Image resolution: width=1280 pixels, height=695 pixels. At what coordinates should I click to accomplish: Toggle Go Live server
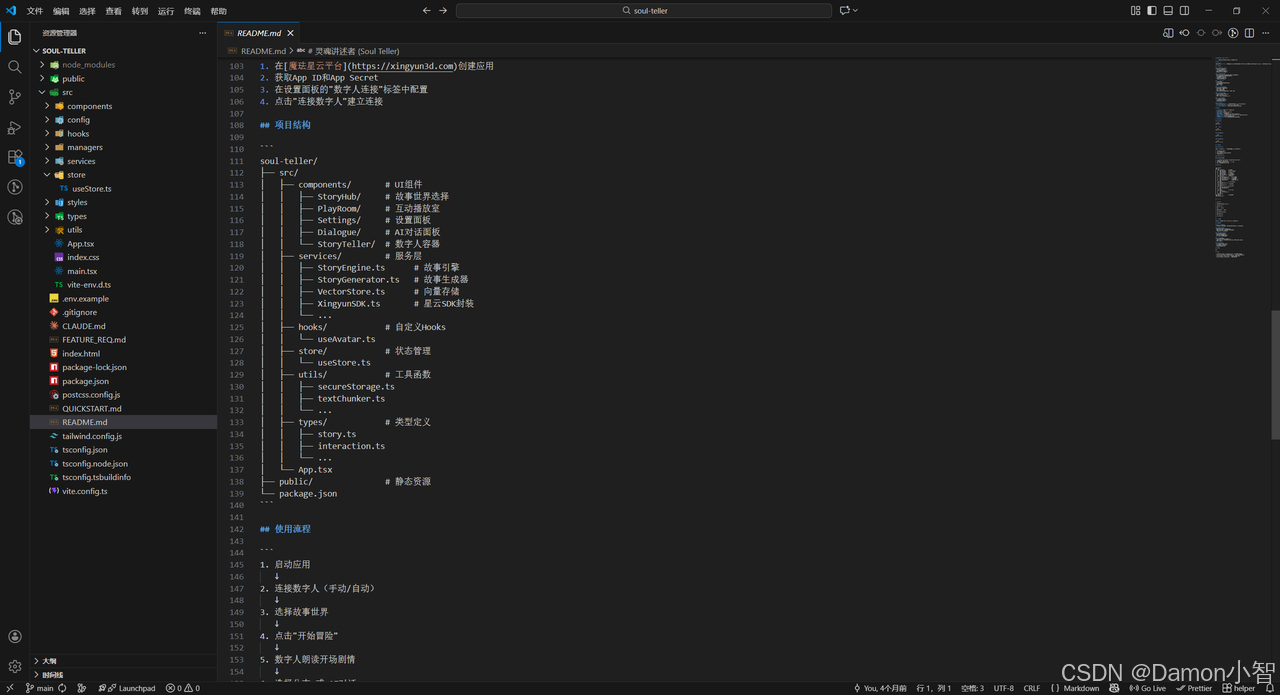(x=1147, y=688)
